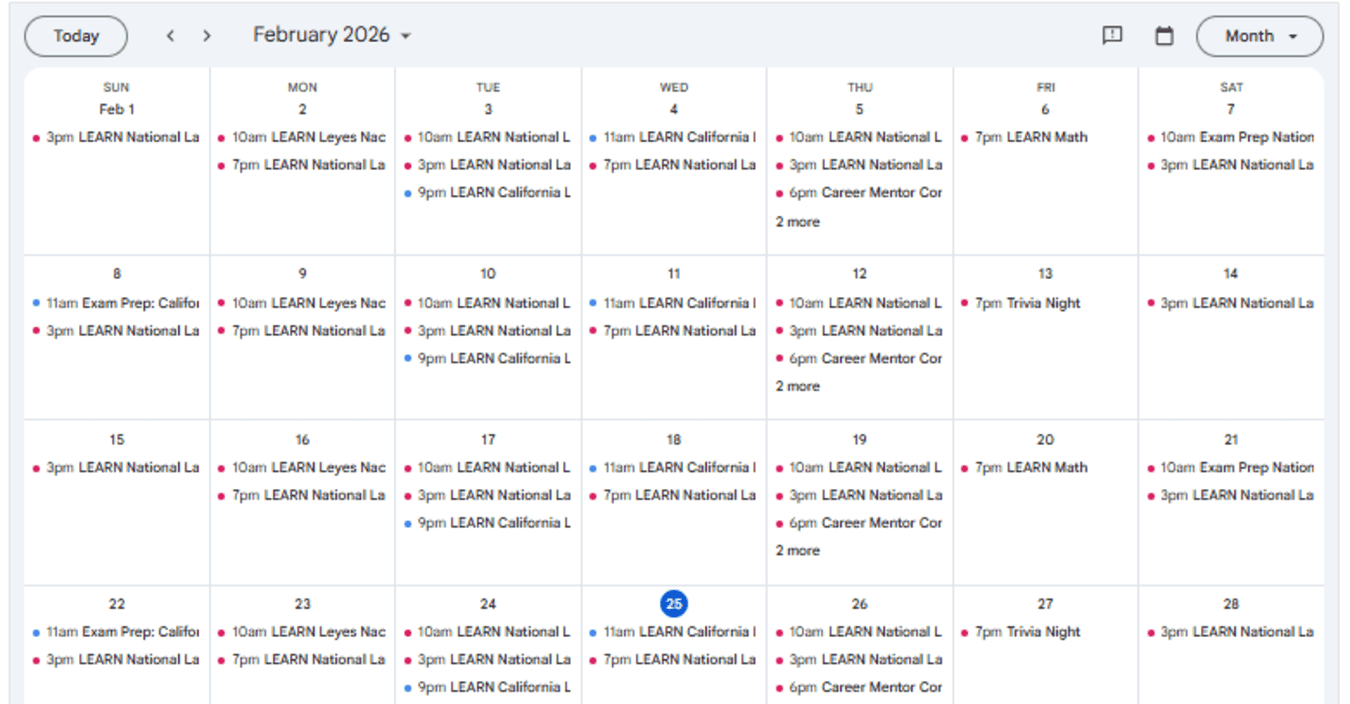The image size is (1350, 704).
Task: Open 11am LEARN California event on Wednesday 18
Action: click(x=679, y=468)
